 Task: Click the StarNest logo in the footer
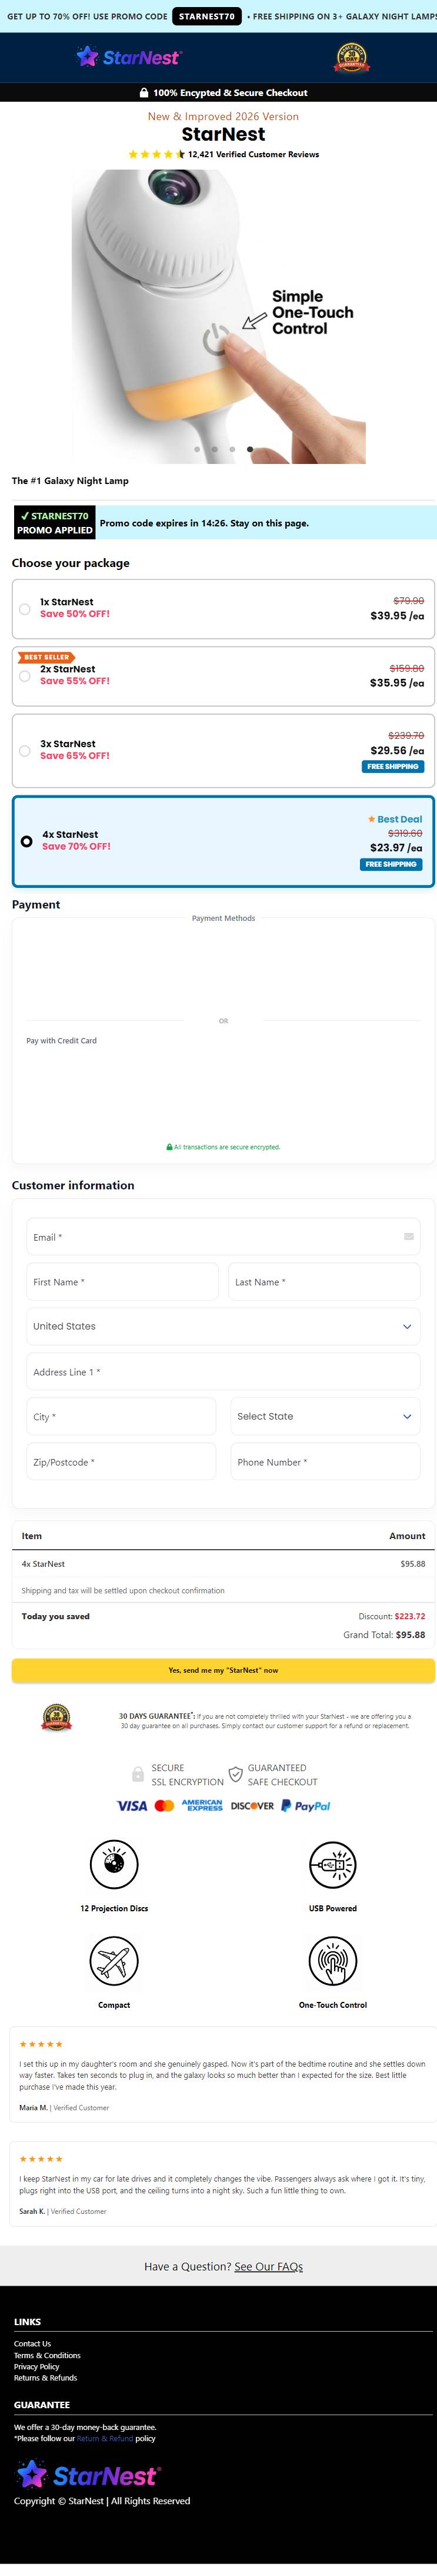[x=87, y=2475]
